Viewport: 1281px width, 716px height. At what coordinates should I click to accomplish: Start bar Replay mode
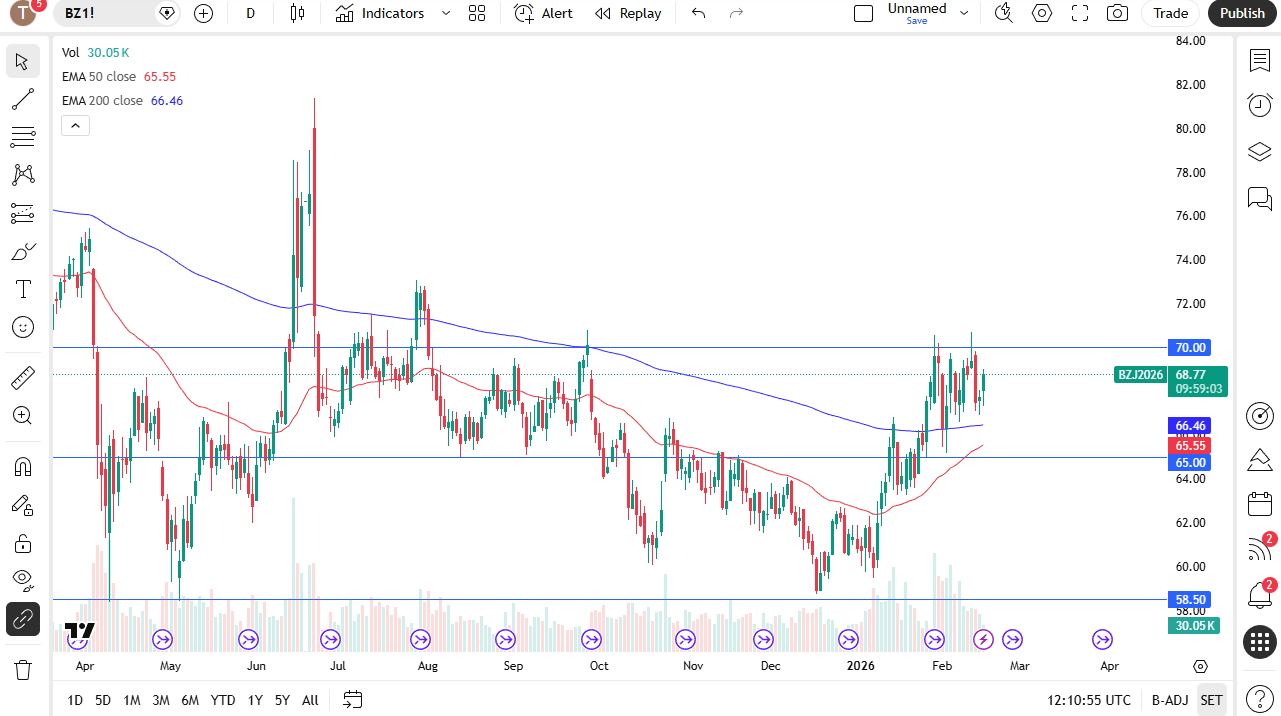[628, 13]
